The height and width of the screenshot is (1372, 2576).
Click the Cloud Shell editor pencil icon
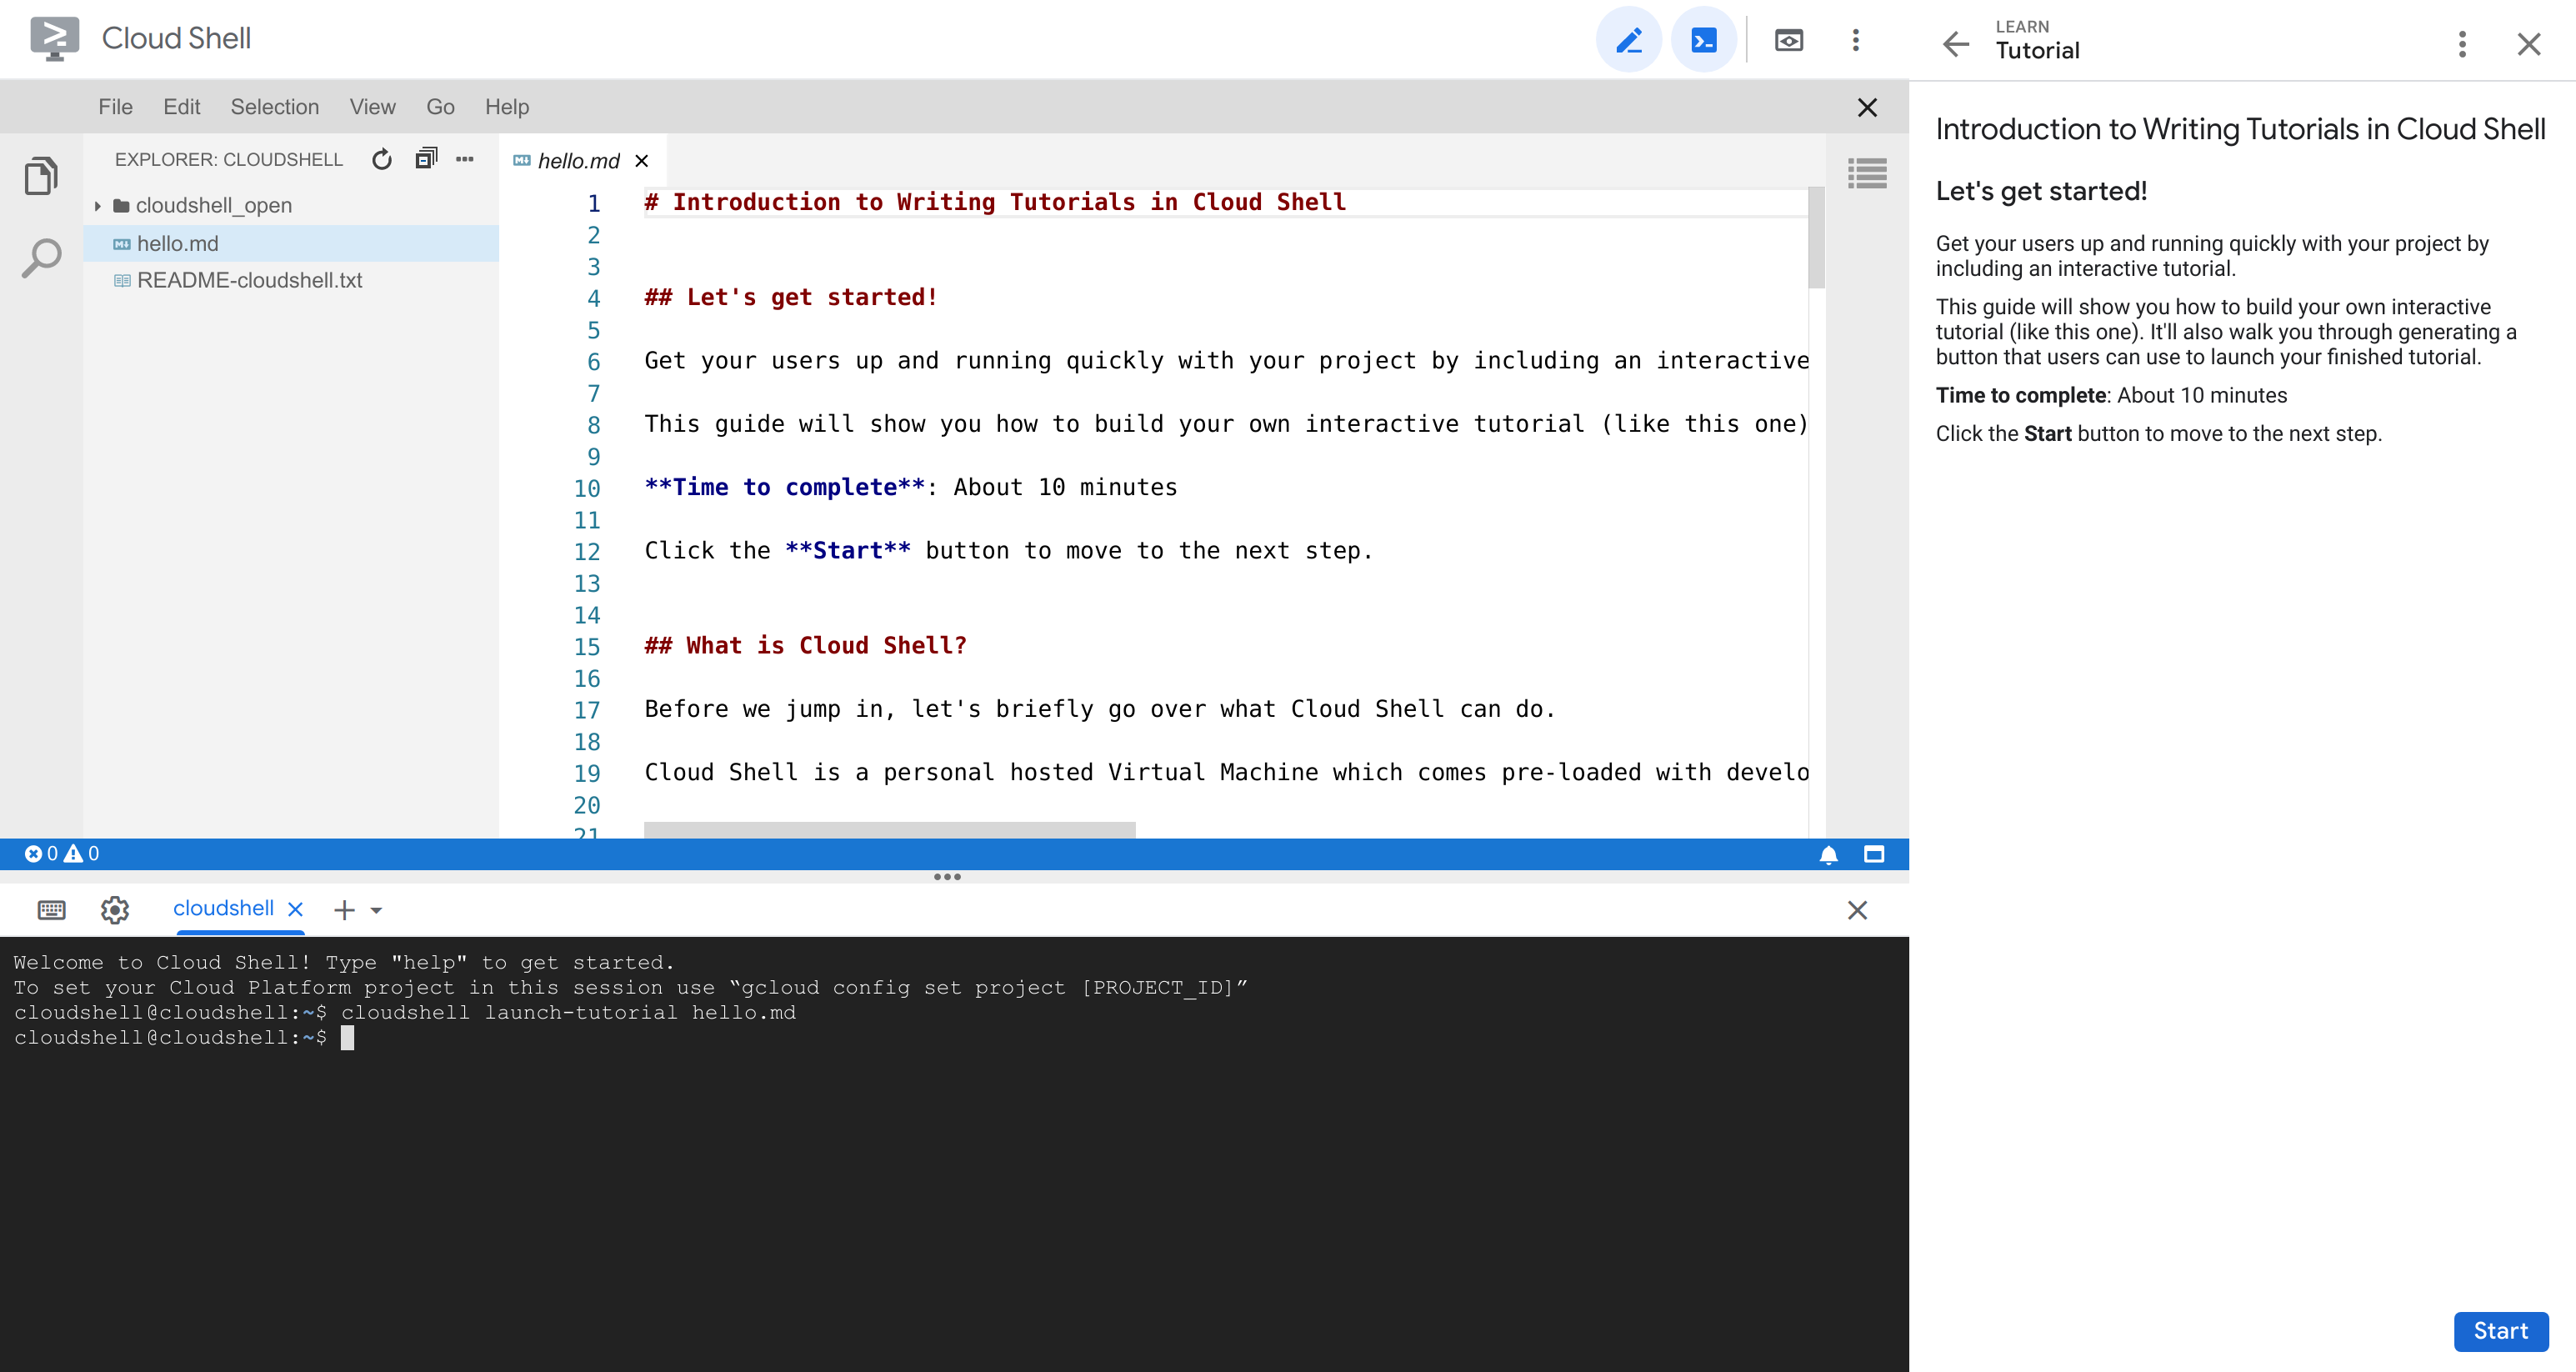(x=1628, y=39)
